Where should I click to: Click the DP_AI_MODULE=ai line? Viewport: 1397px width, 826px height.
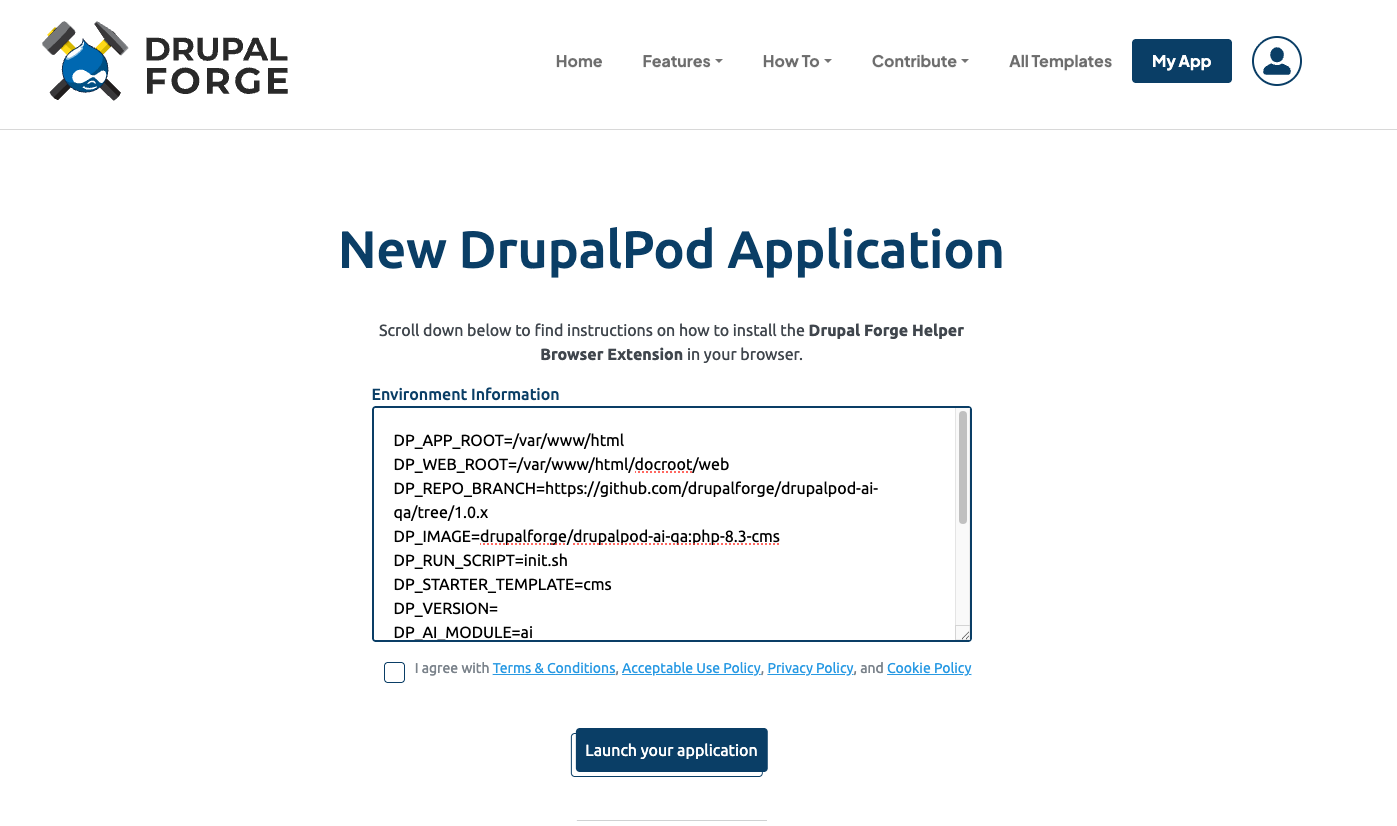(463, 632)
